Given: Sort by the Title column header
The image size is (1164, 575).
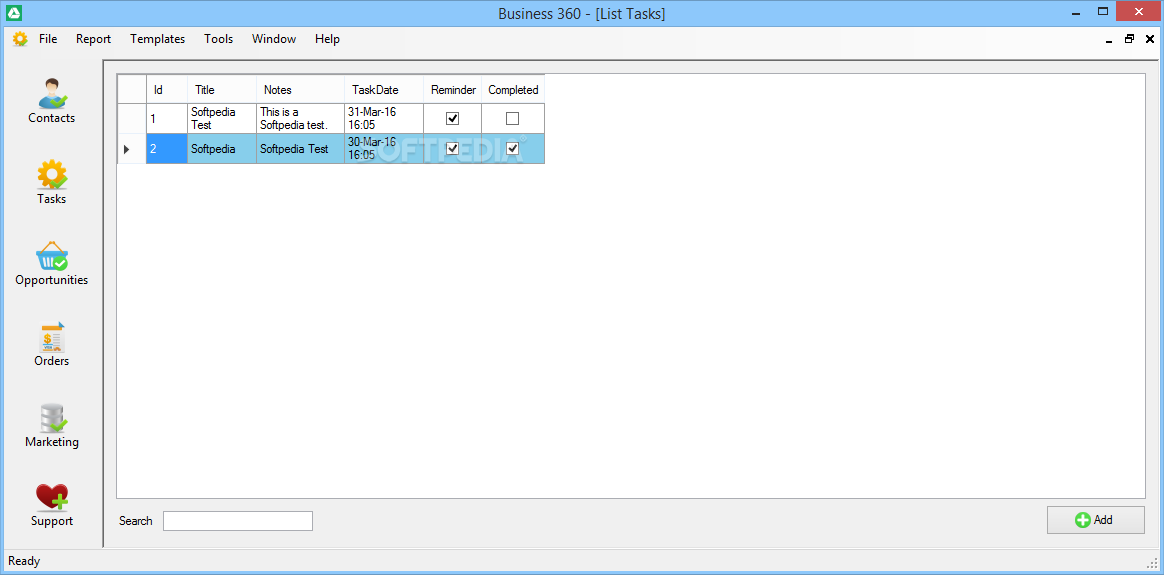Looking at the screenshot, I should click(x=222, y=90).
